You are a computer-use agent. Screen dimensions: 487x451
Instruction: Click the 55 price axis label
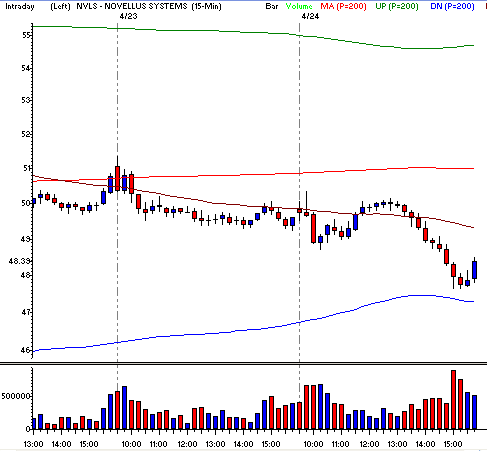[x=26, y=35]
